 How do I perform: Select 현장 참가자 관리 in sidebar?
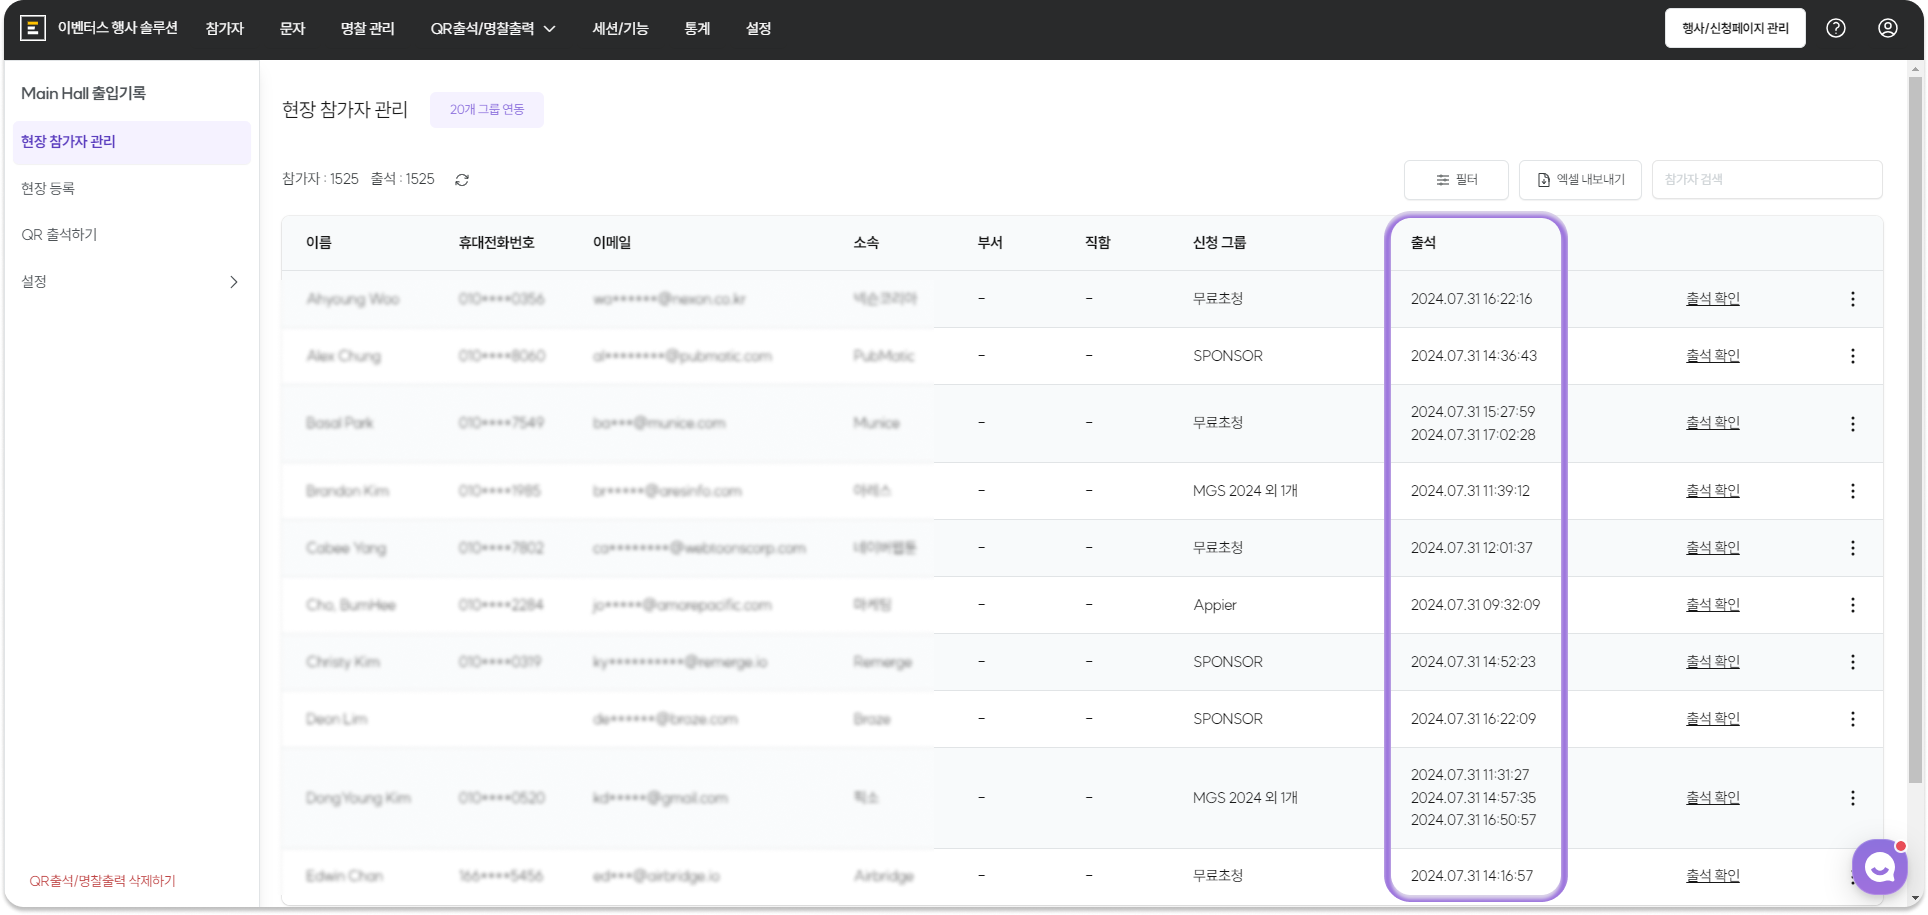[132, 142]
